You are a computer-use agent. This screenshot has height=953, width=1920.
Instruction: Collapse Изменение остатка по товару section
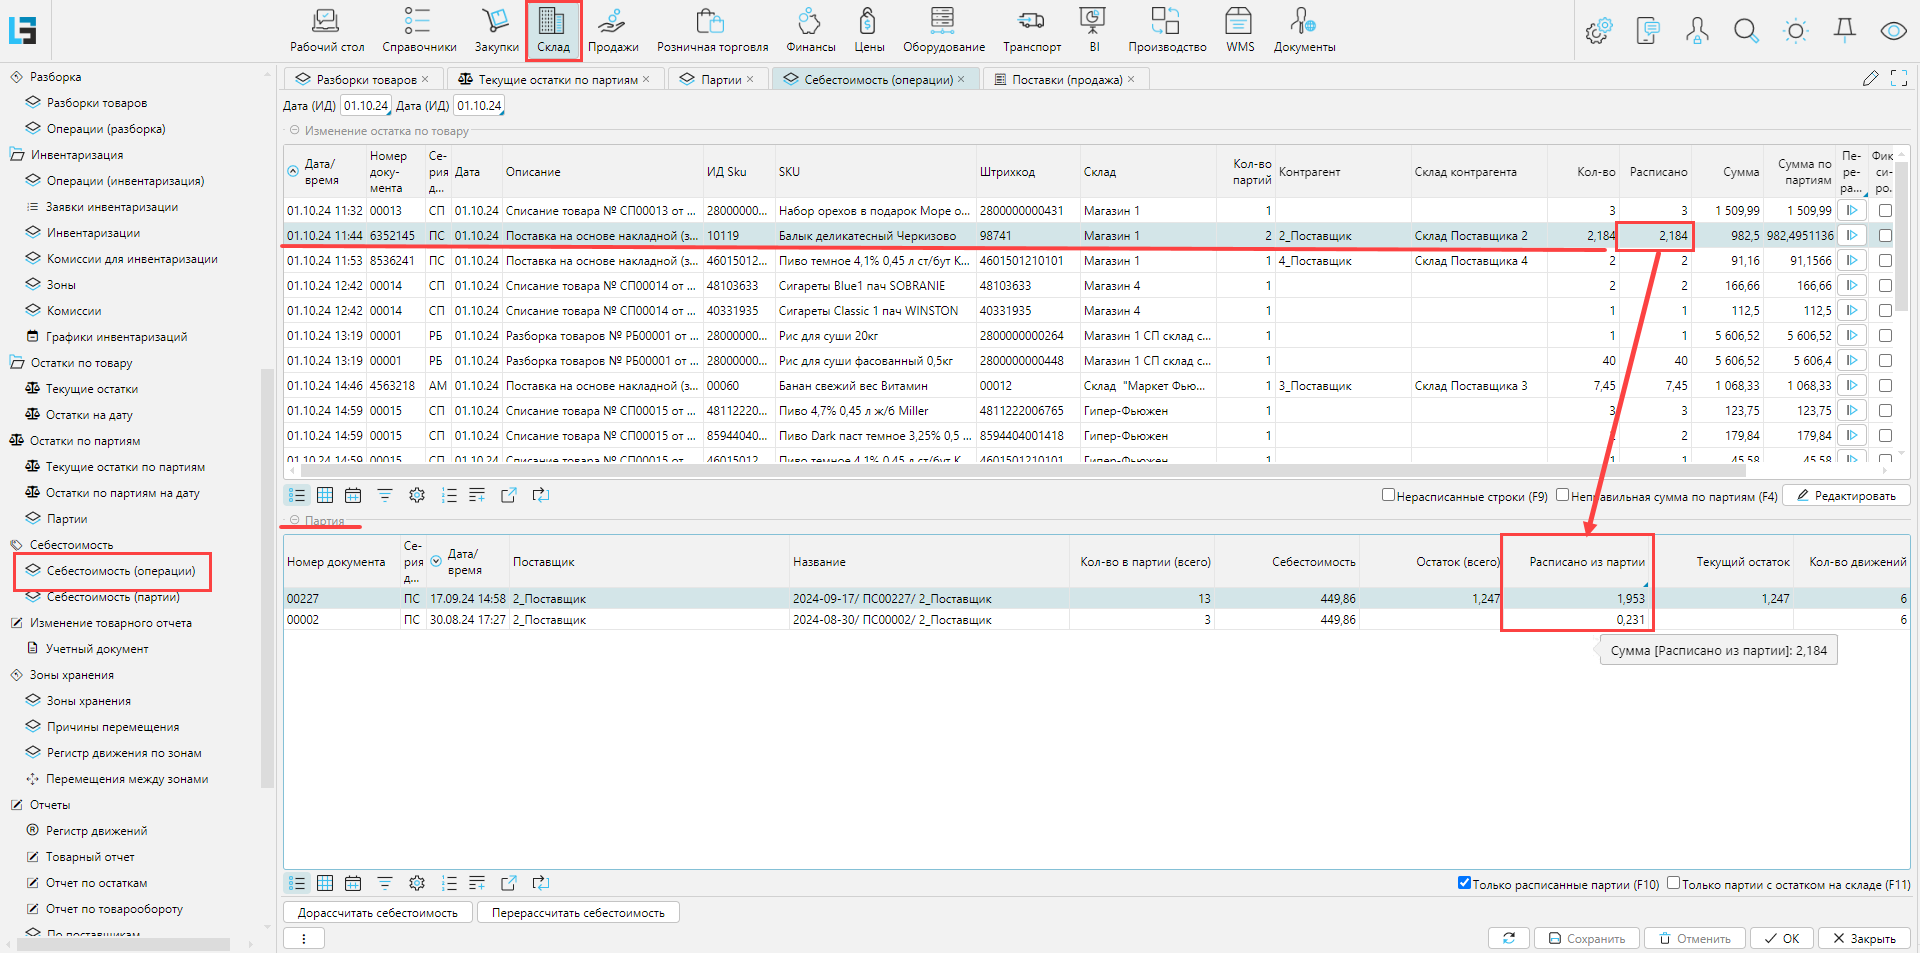(295, 131)
